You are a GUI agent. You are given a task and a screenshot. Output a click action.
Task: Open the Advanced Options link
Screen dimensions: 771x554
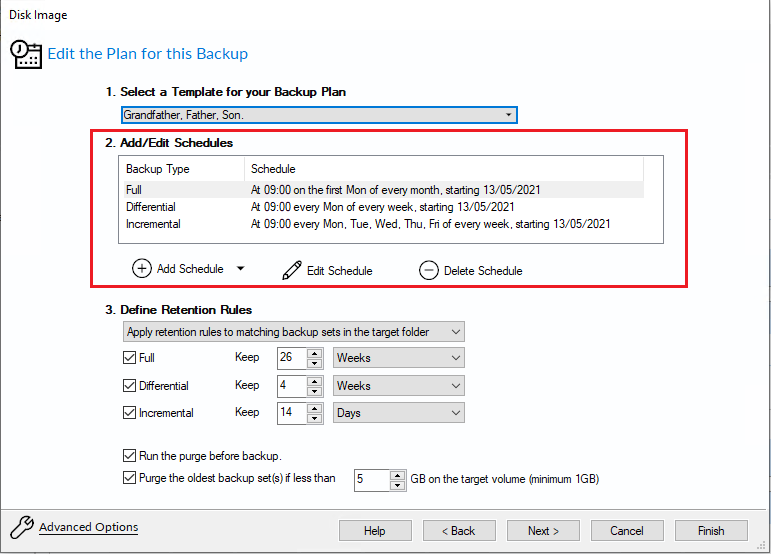click(x=88, y=527)
